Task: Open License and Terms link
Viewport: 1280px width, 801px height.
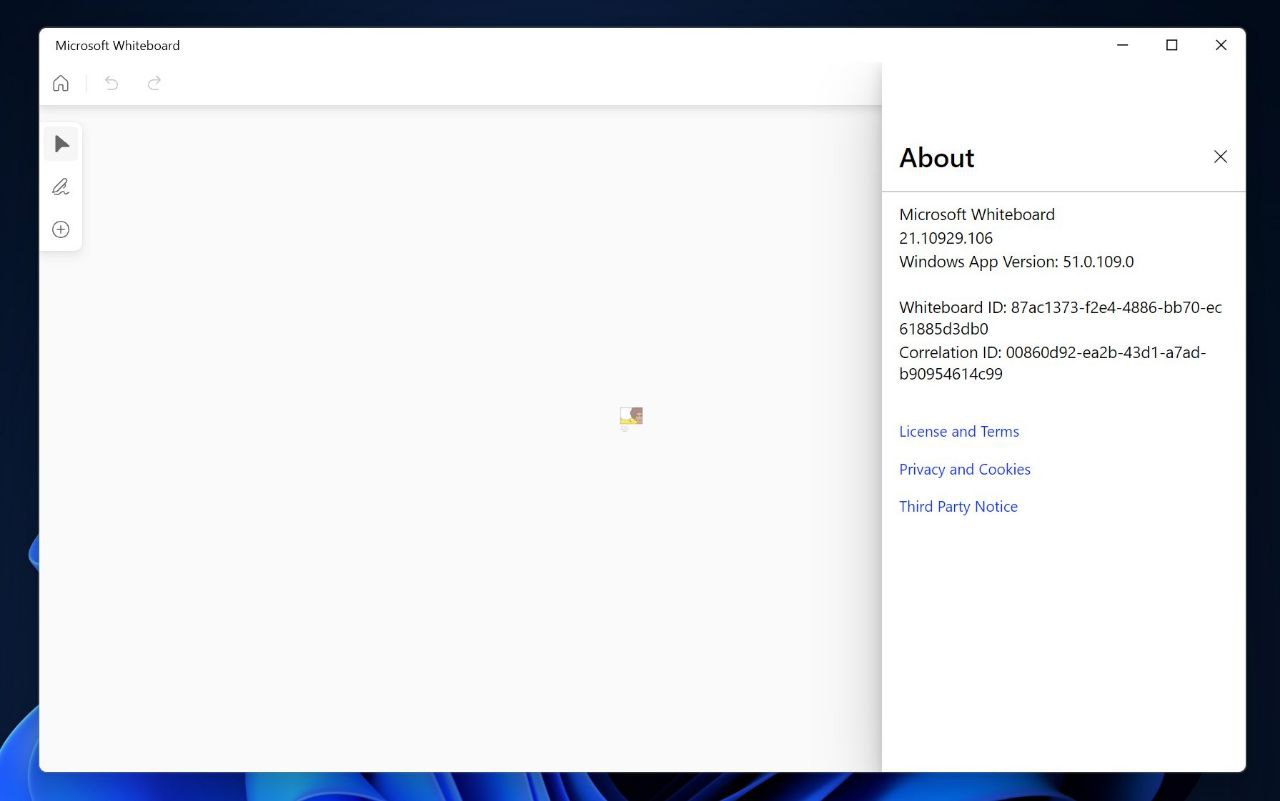Action: click(x=959, y=432)
